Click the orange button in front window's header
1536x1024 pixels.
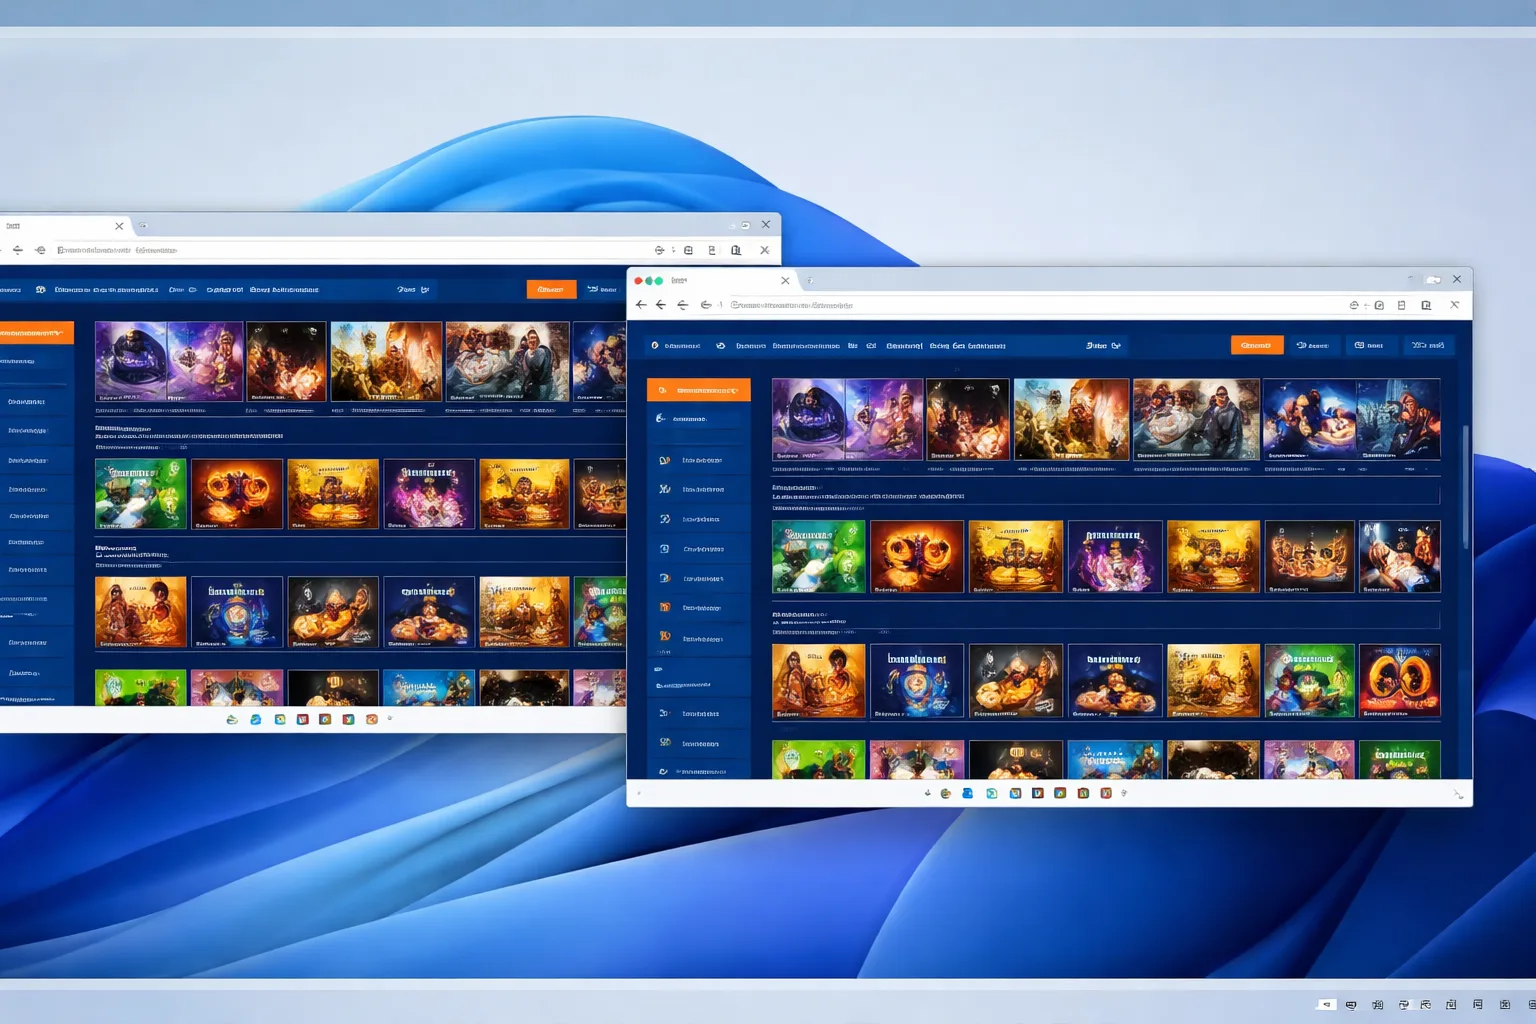1256,345
